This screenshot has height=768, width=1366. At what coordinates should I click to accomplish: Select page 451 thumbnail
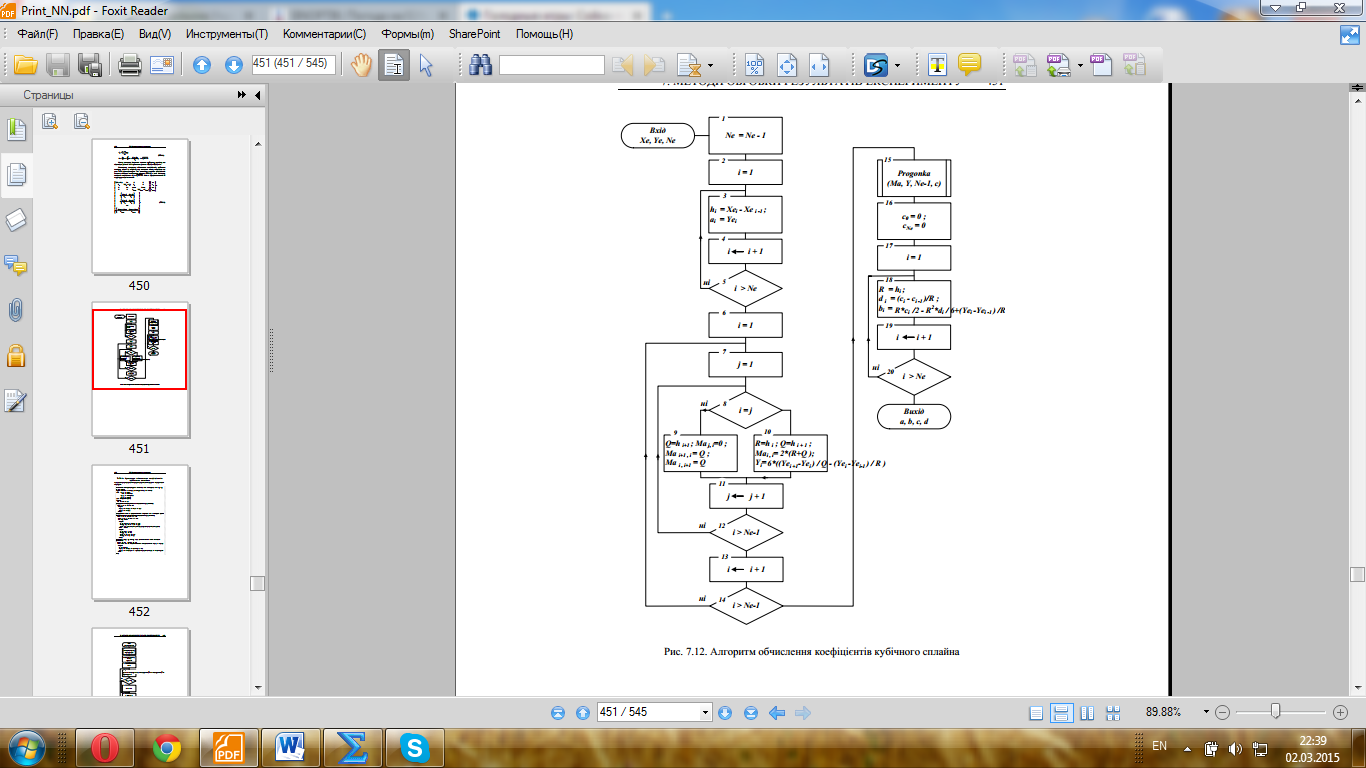point(140,370)
